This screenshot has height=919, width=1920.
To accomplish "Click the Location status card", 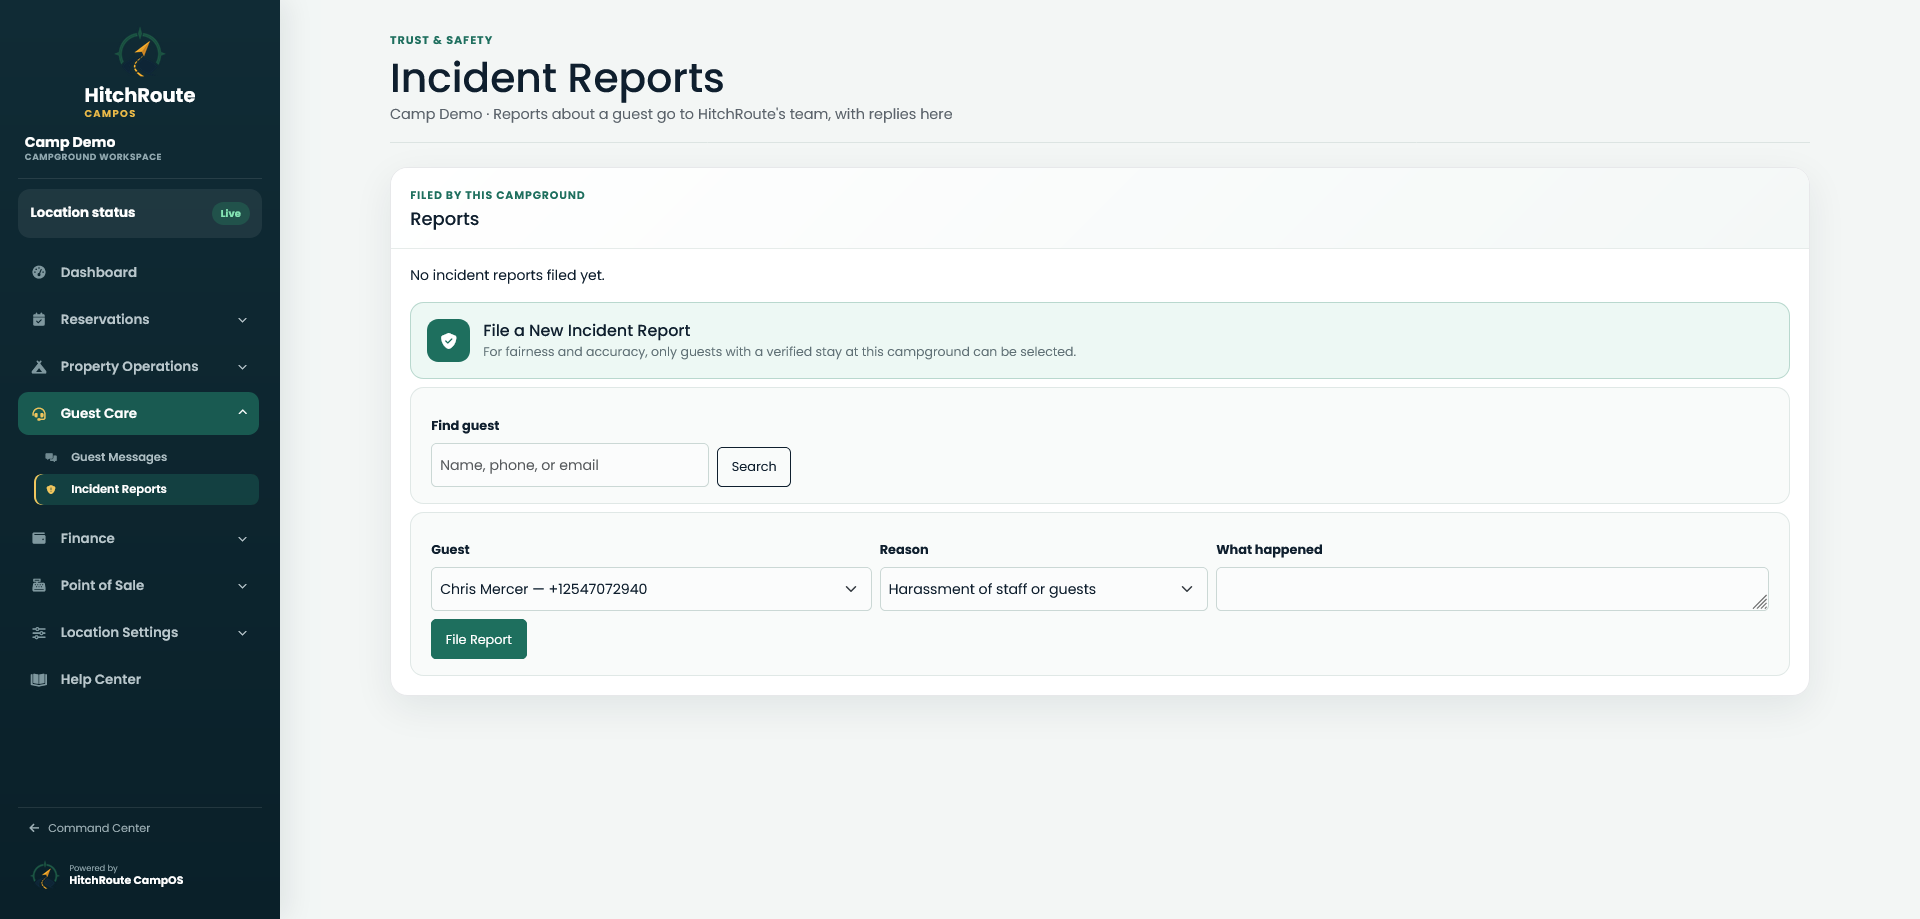I will pyautogui.click(x=140, y=213).
